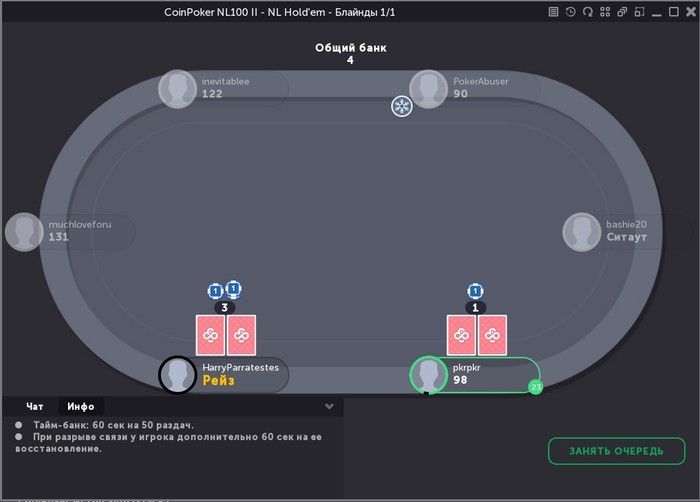
Task: Click the resize-to-default table icon
Action: point(639,12)
